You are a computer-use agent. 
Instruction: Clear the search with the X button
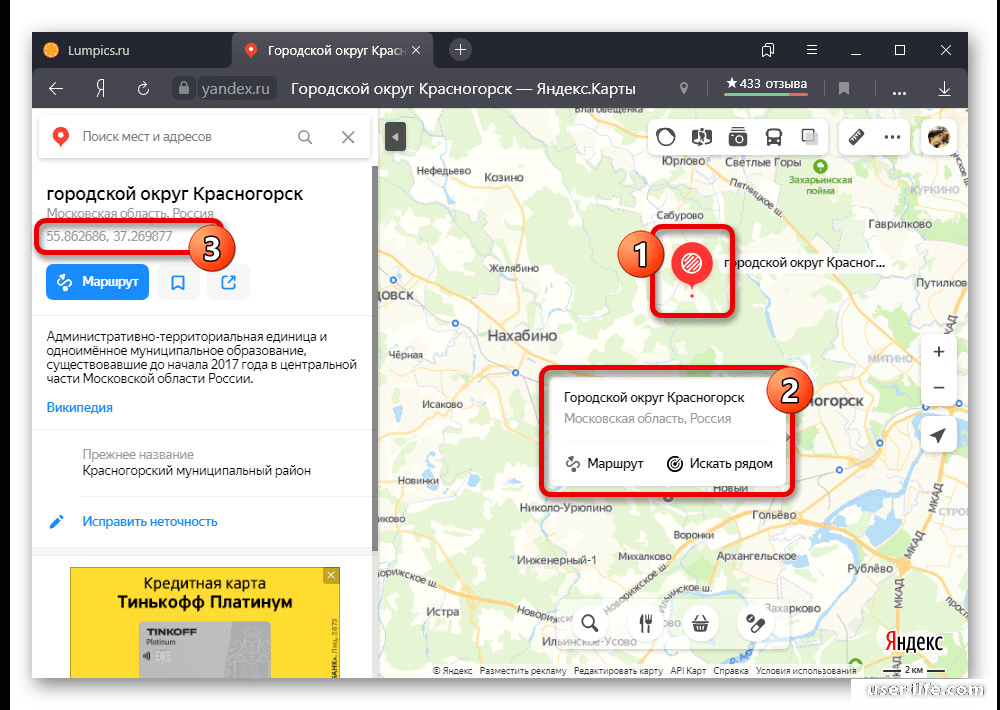(x=348, y=137)
